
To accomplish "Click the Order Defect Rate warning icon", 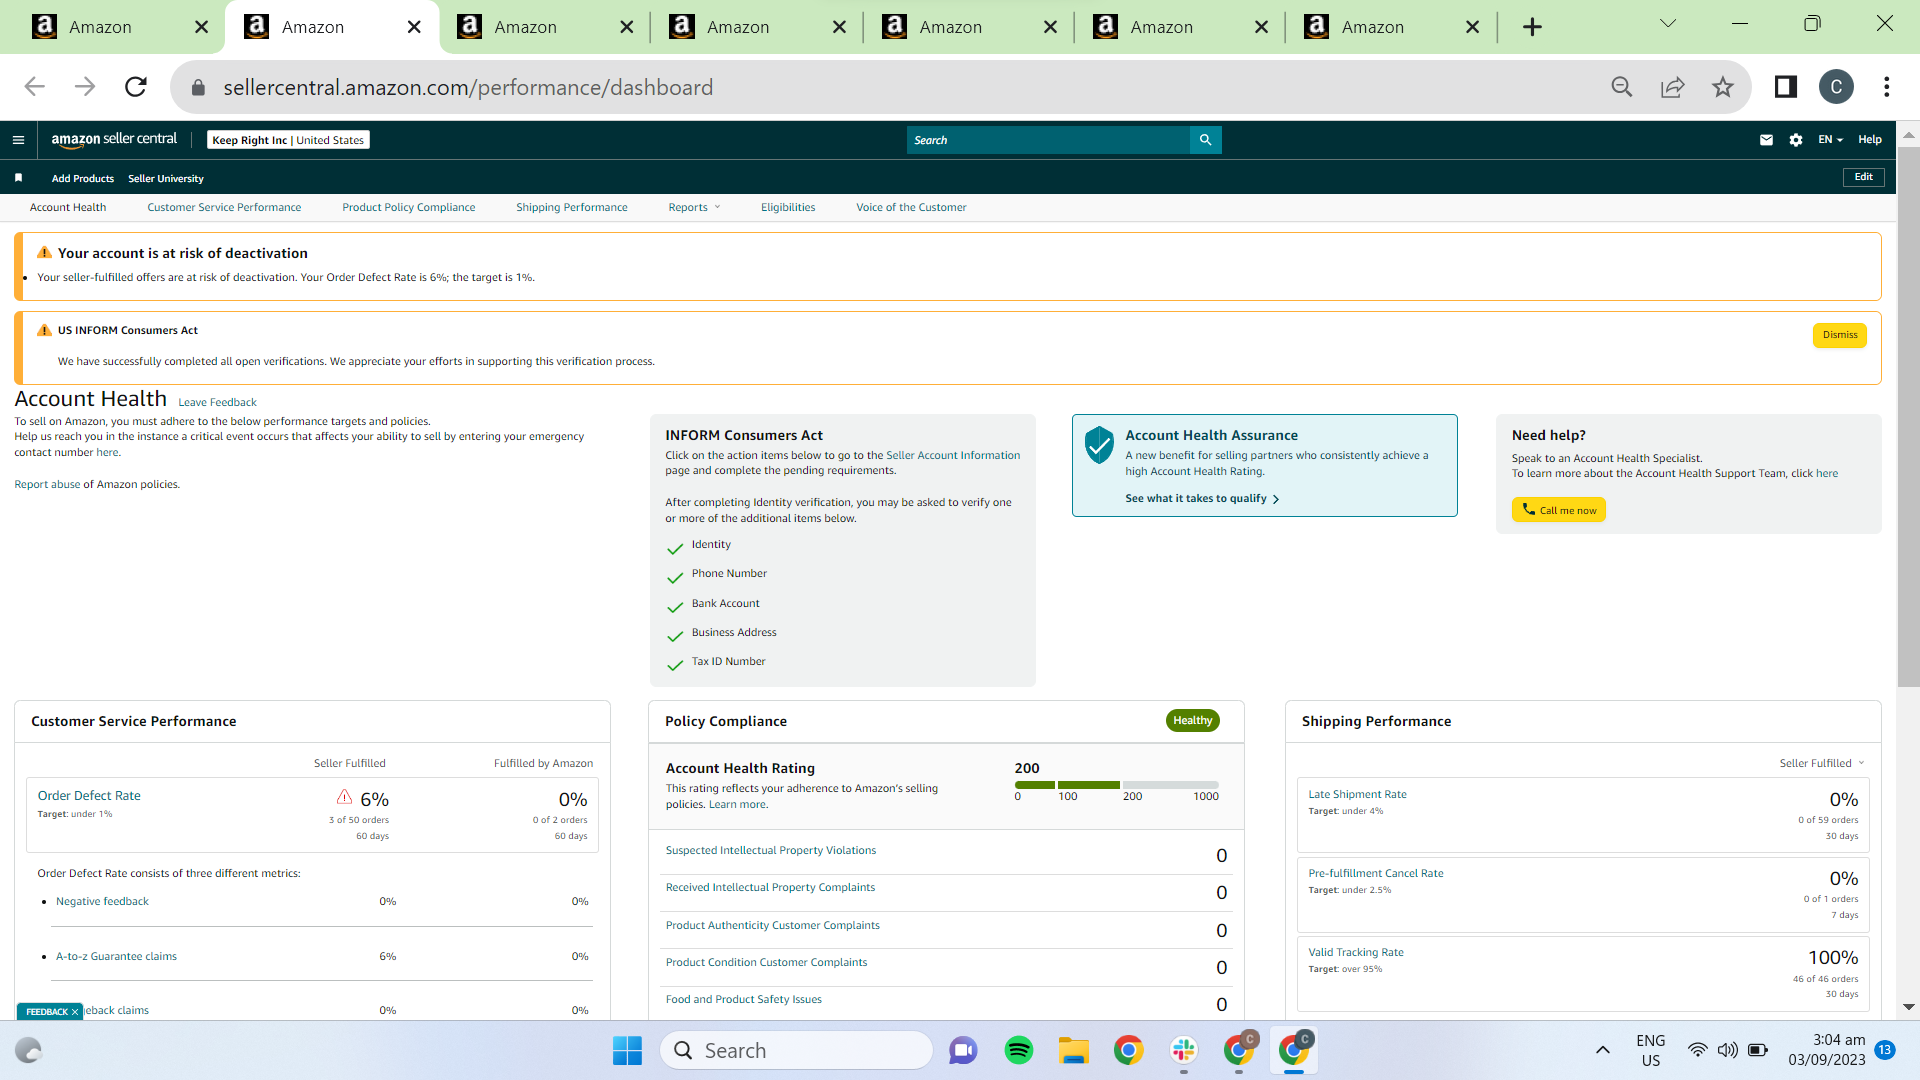I will (344, 797).
